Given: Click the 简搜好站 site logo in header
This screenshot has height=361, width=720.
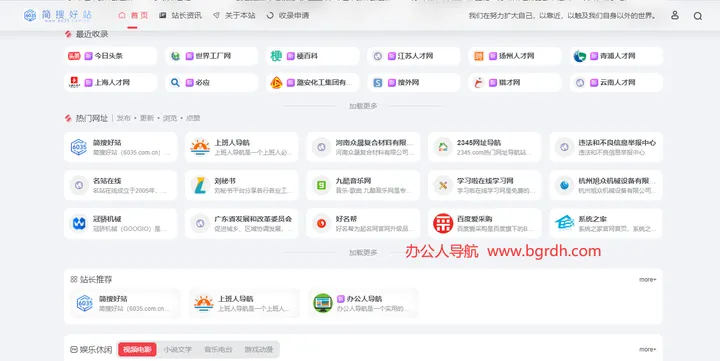Looking at the screenshot, I should [58, 15].
